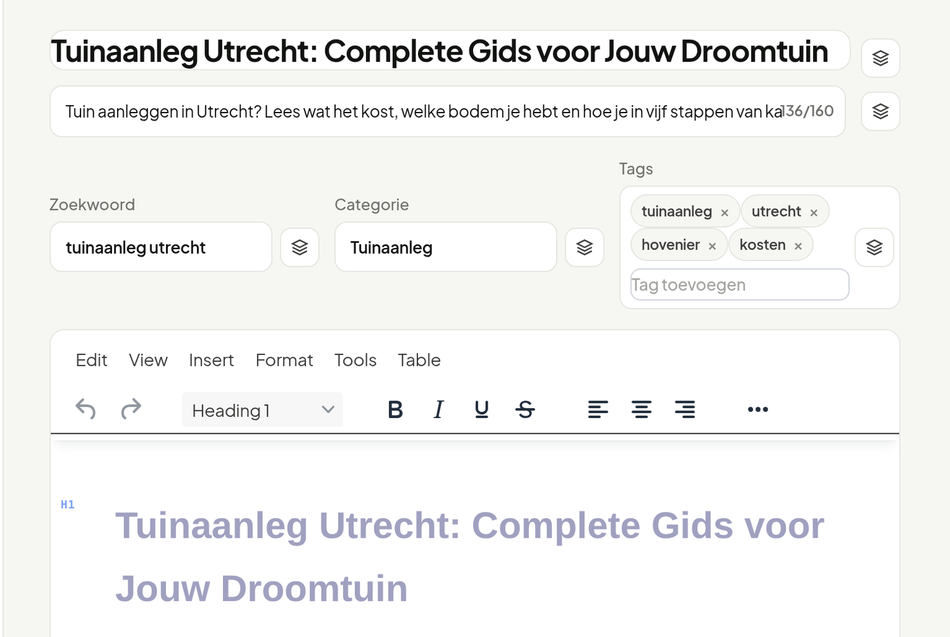950x637 pixels.
Task: Open more toolbar options ellipsis
Action: [757, 410]
